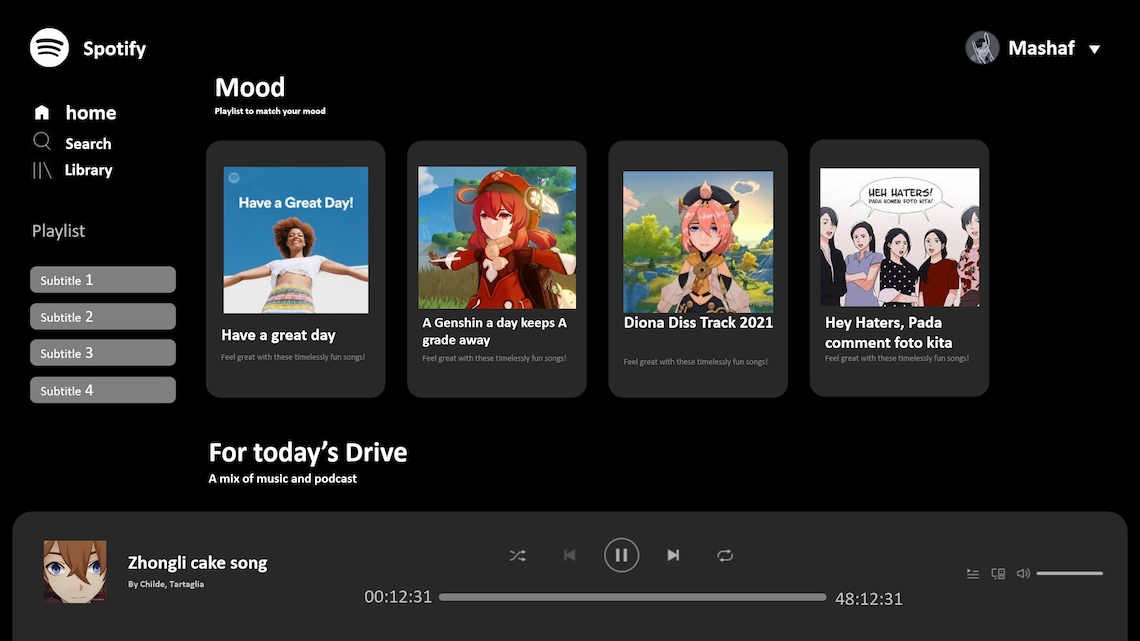Open the Search menu item
The height and width of the screenshot is (641, 1140).
tap(88, 144)
